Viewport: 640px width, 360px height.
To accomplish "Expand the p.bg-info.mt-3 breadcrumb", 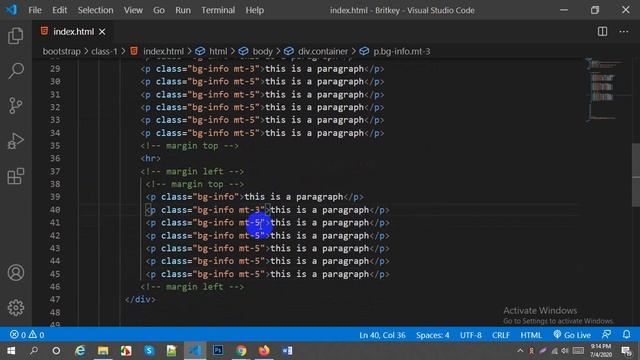I will click(395, 51).
